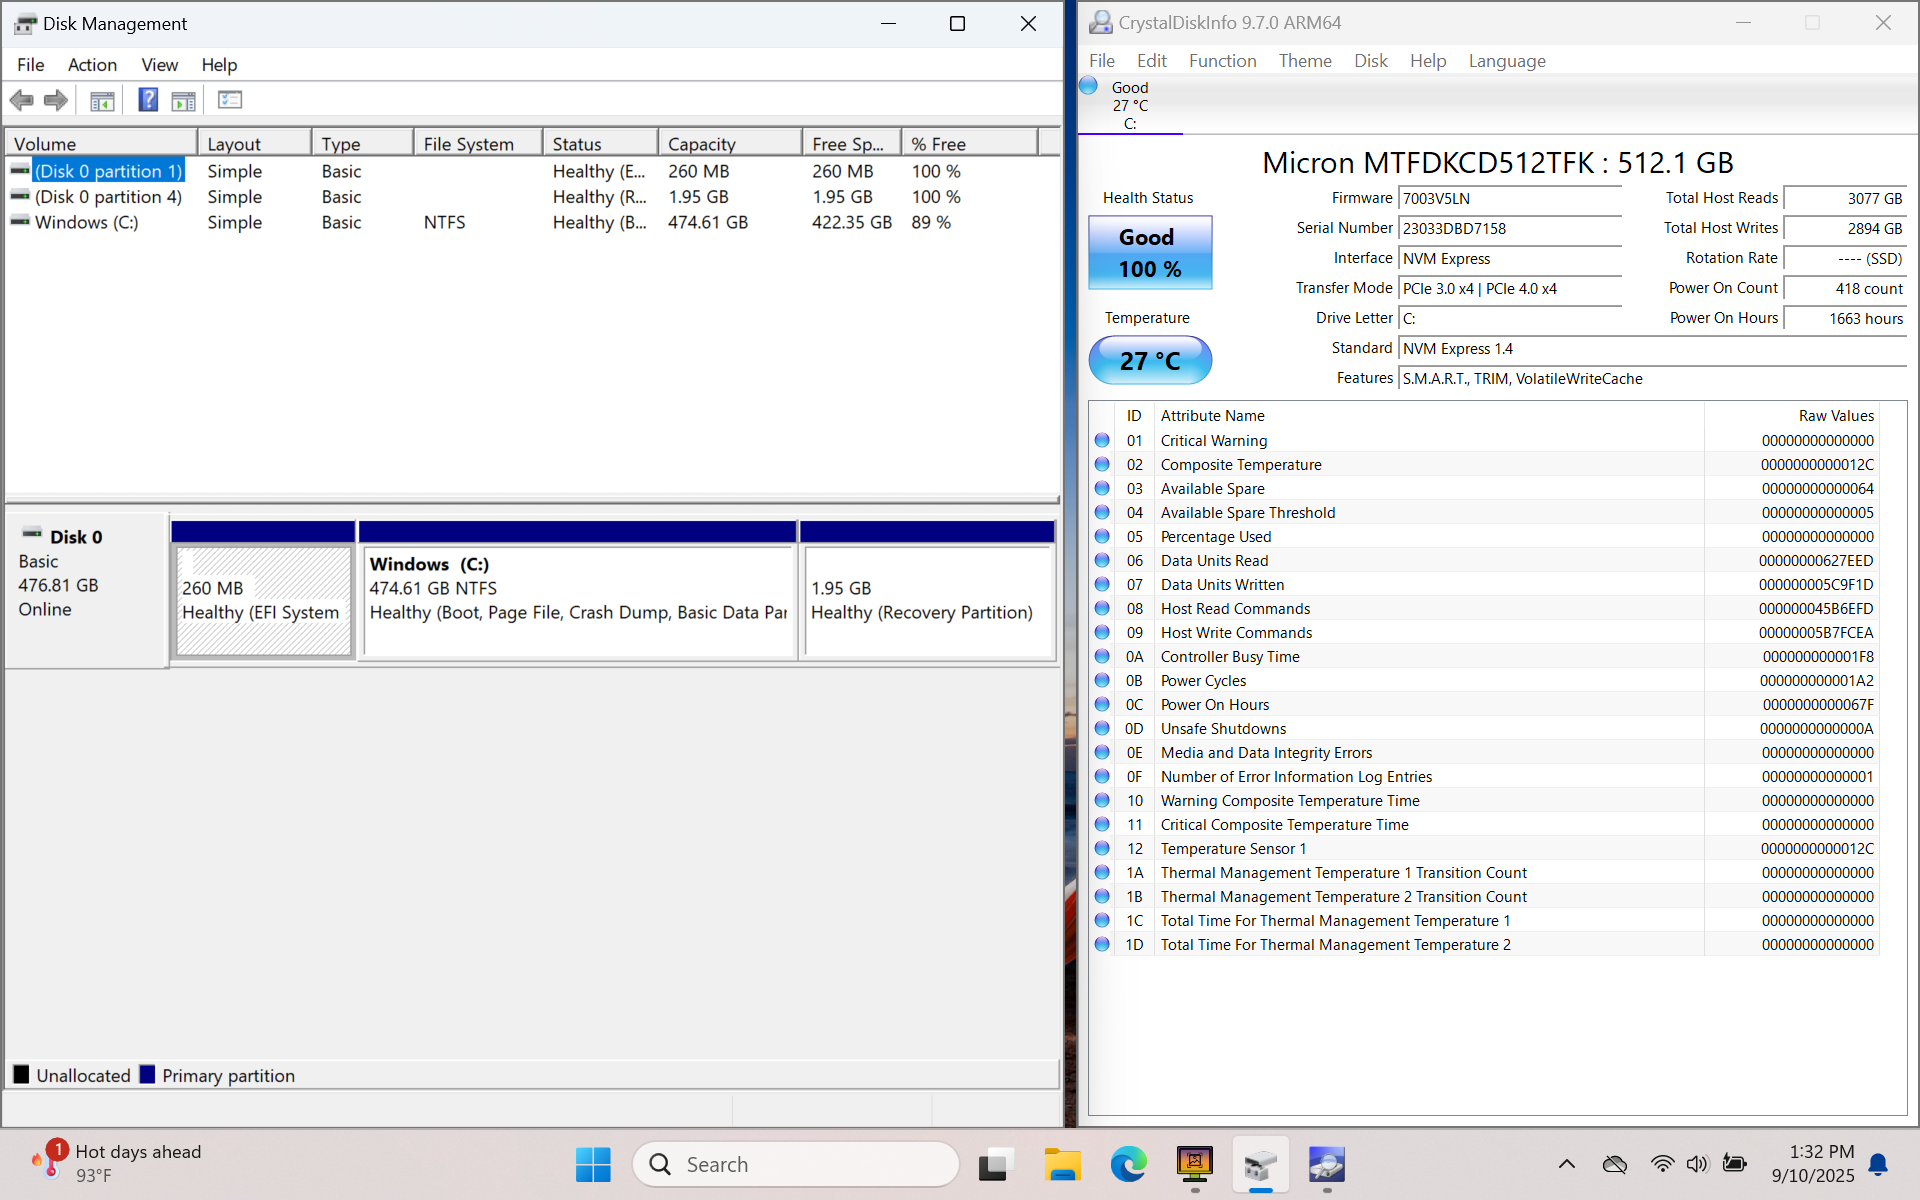Screen dimensions: 1920x1200
Task: Click the Total Host Writes value 2894 GB
Action: tap(1845, 228)
